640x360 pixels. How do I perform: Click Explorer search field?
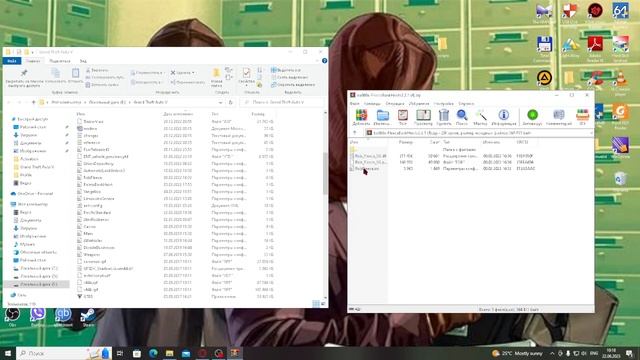(x=282, y=102)
